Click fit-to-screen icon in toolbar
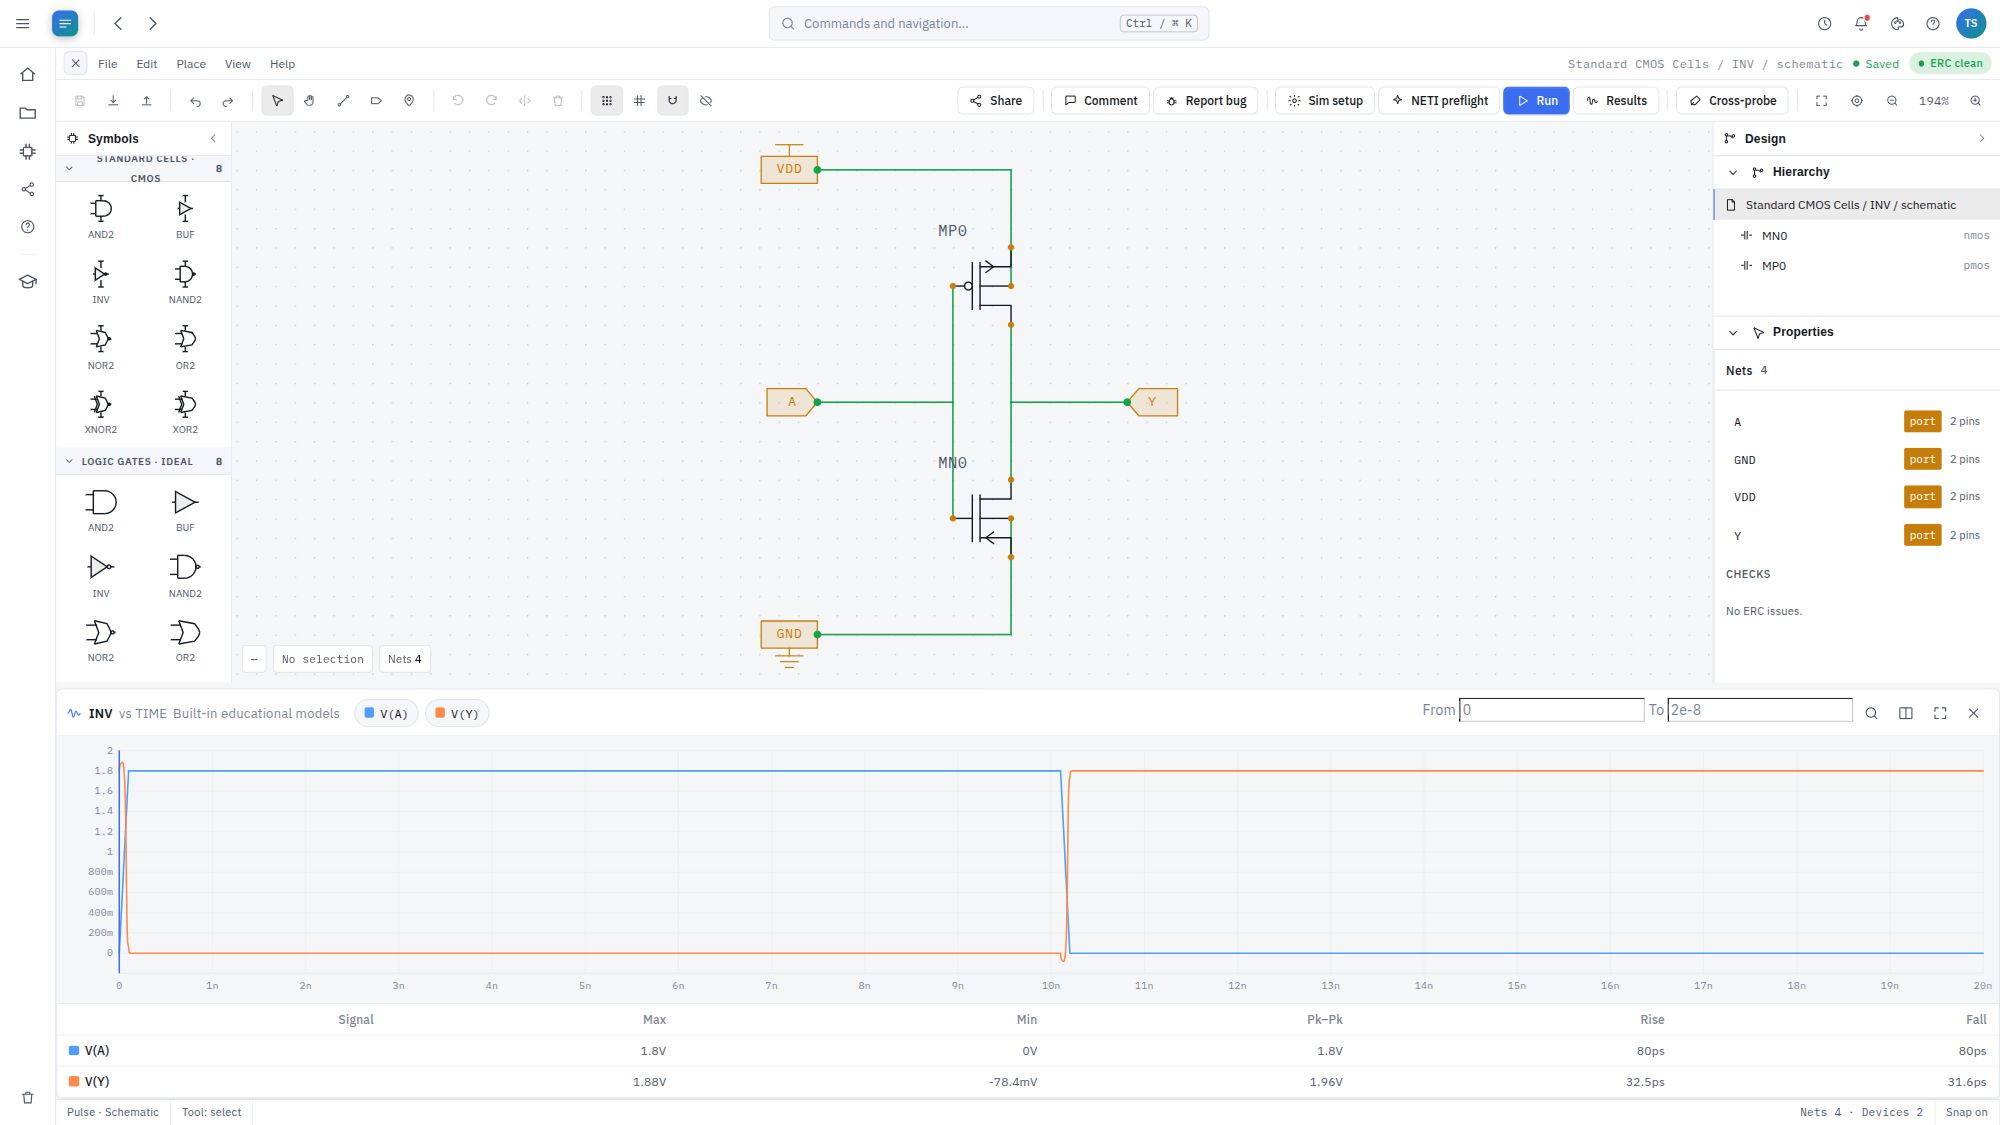Viewport: 2000px width, 1125px height. point(1821,101)
